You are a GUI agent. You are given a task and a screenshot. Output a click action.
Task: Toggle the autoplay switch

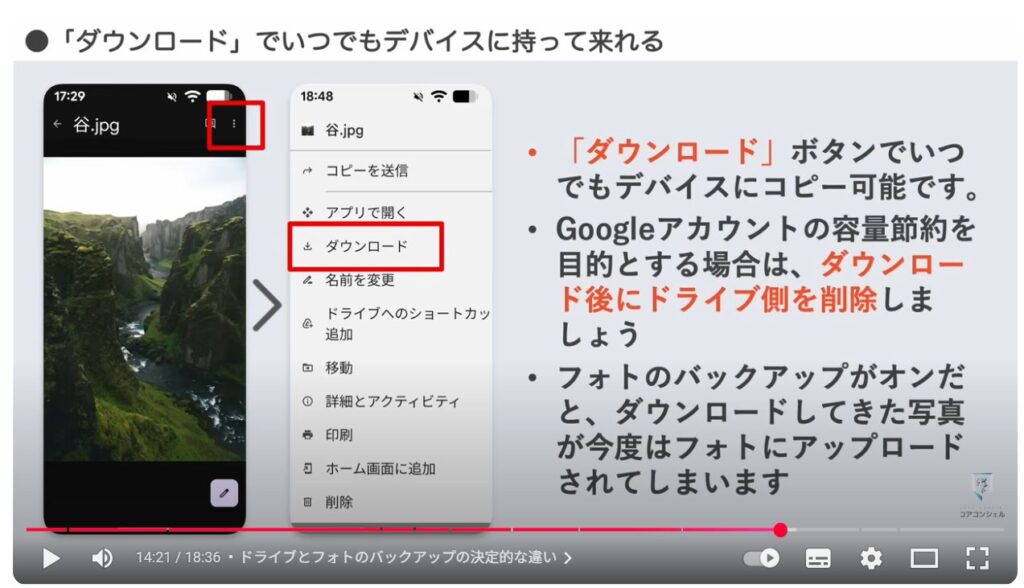(761, 558)
